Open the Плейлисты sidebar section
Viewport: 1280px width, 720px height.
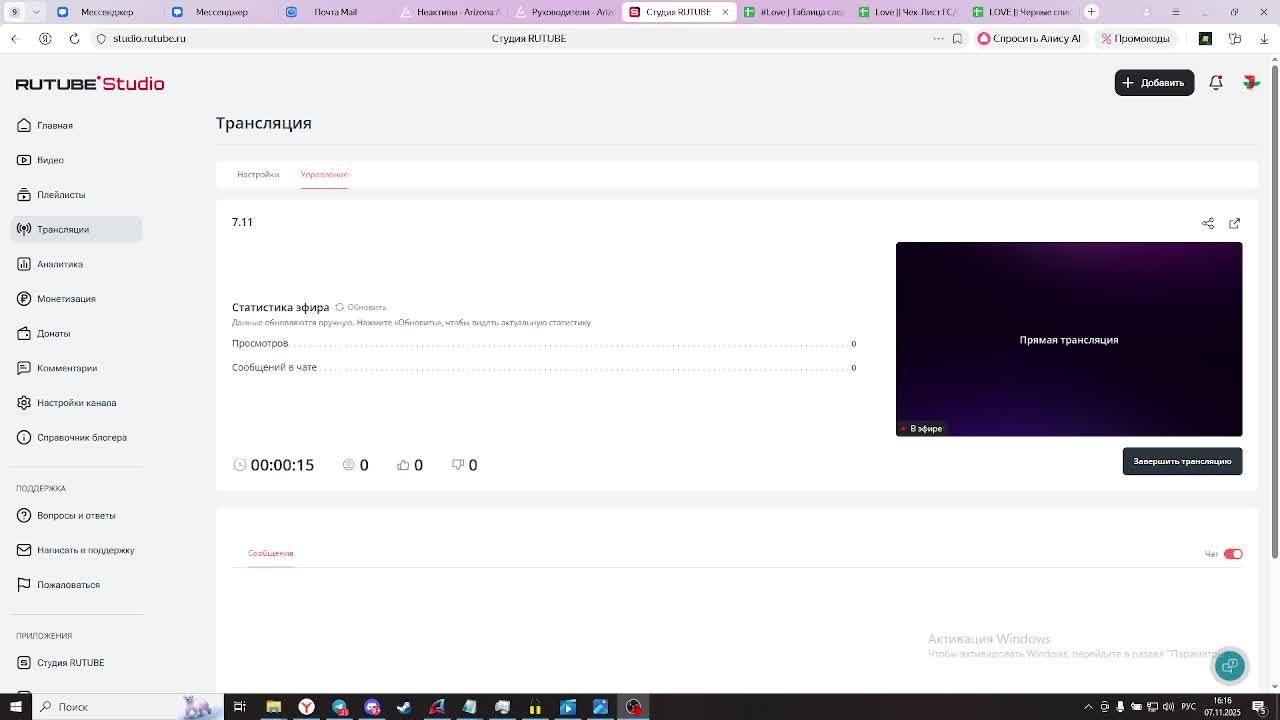(x=76, y=195)
